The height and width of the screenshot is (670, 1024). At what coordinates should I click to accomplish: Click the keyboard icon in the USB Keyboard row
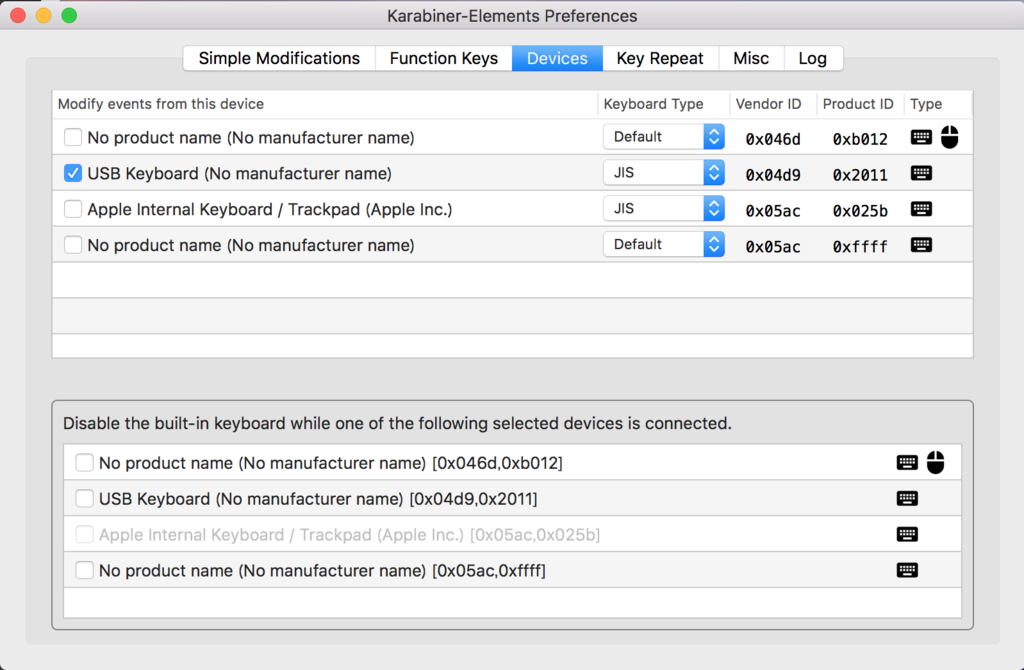[921, 173]
